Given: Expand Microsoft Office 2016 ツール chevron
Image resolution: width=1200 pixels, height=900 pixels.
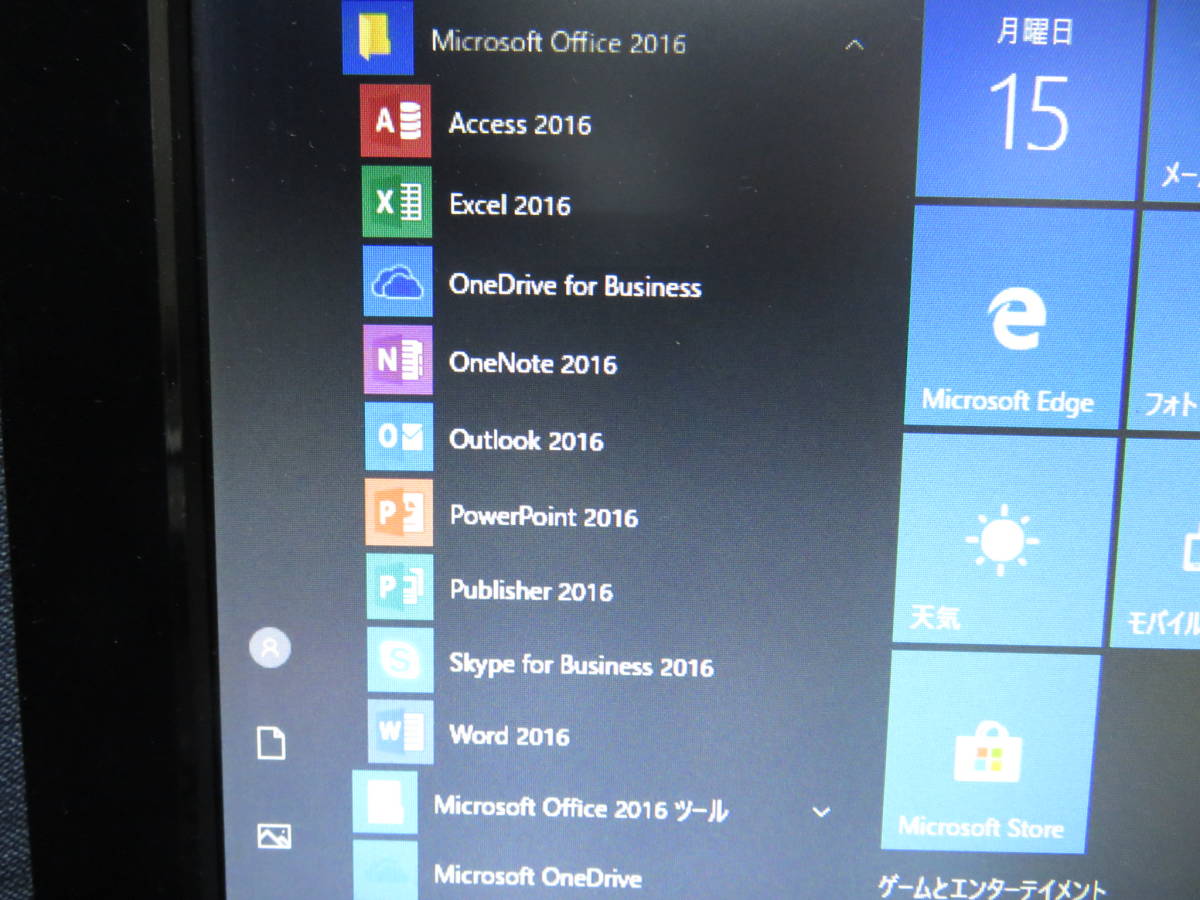Looking at the screenshot, I should click(822, 811).
